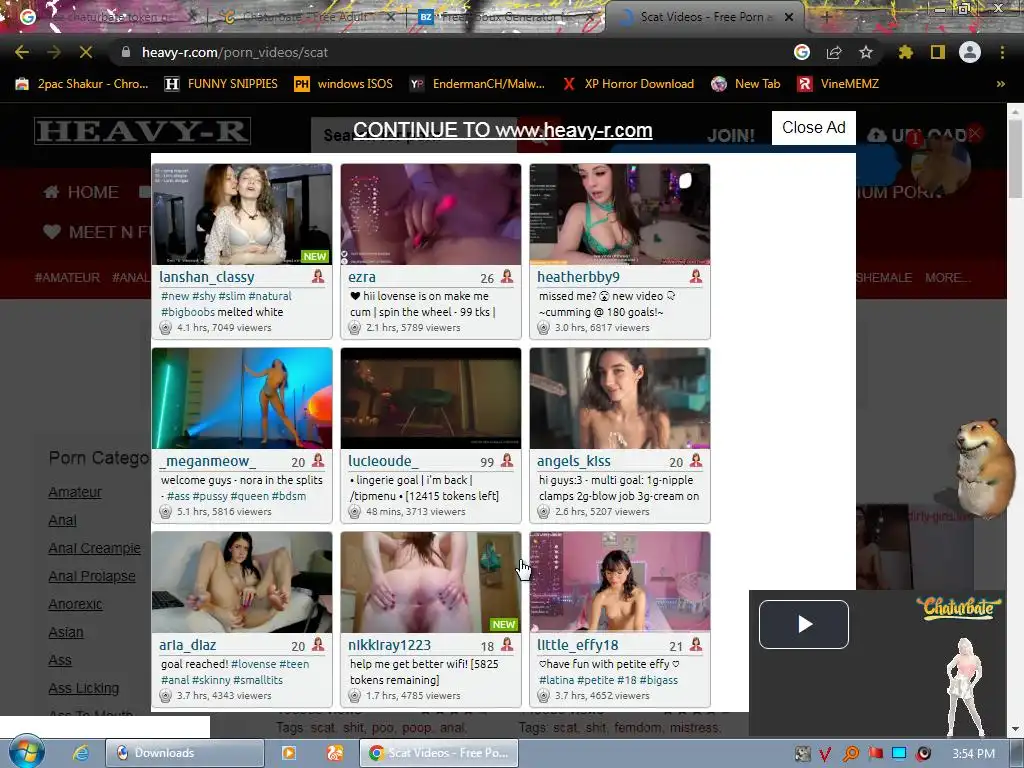This screenshot has width=1024, height=768.
Task: Open a new browser tab with plus button
Action: click(826, 17)
